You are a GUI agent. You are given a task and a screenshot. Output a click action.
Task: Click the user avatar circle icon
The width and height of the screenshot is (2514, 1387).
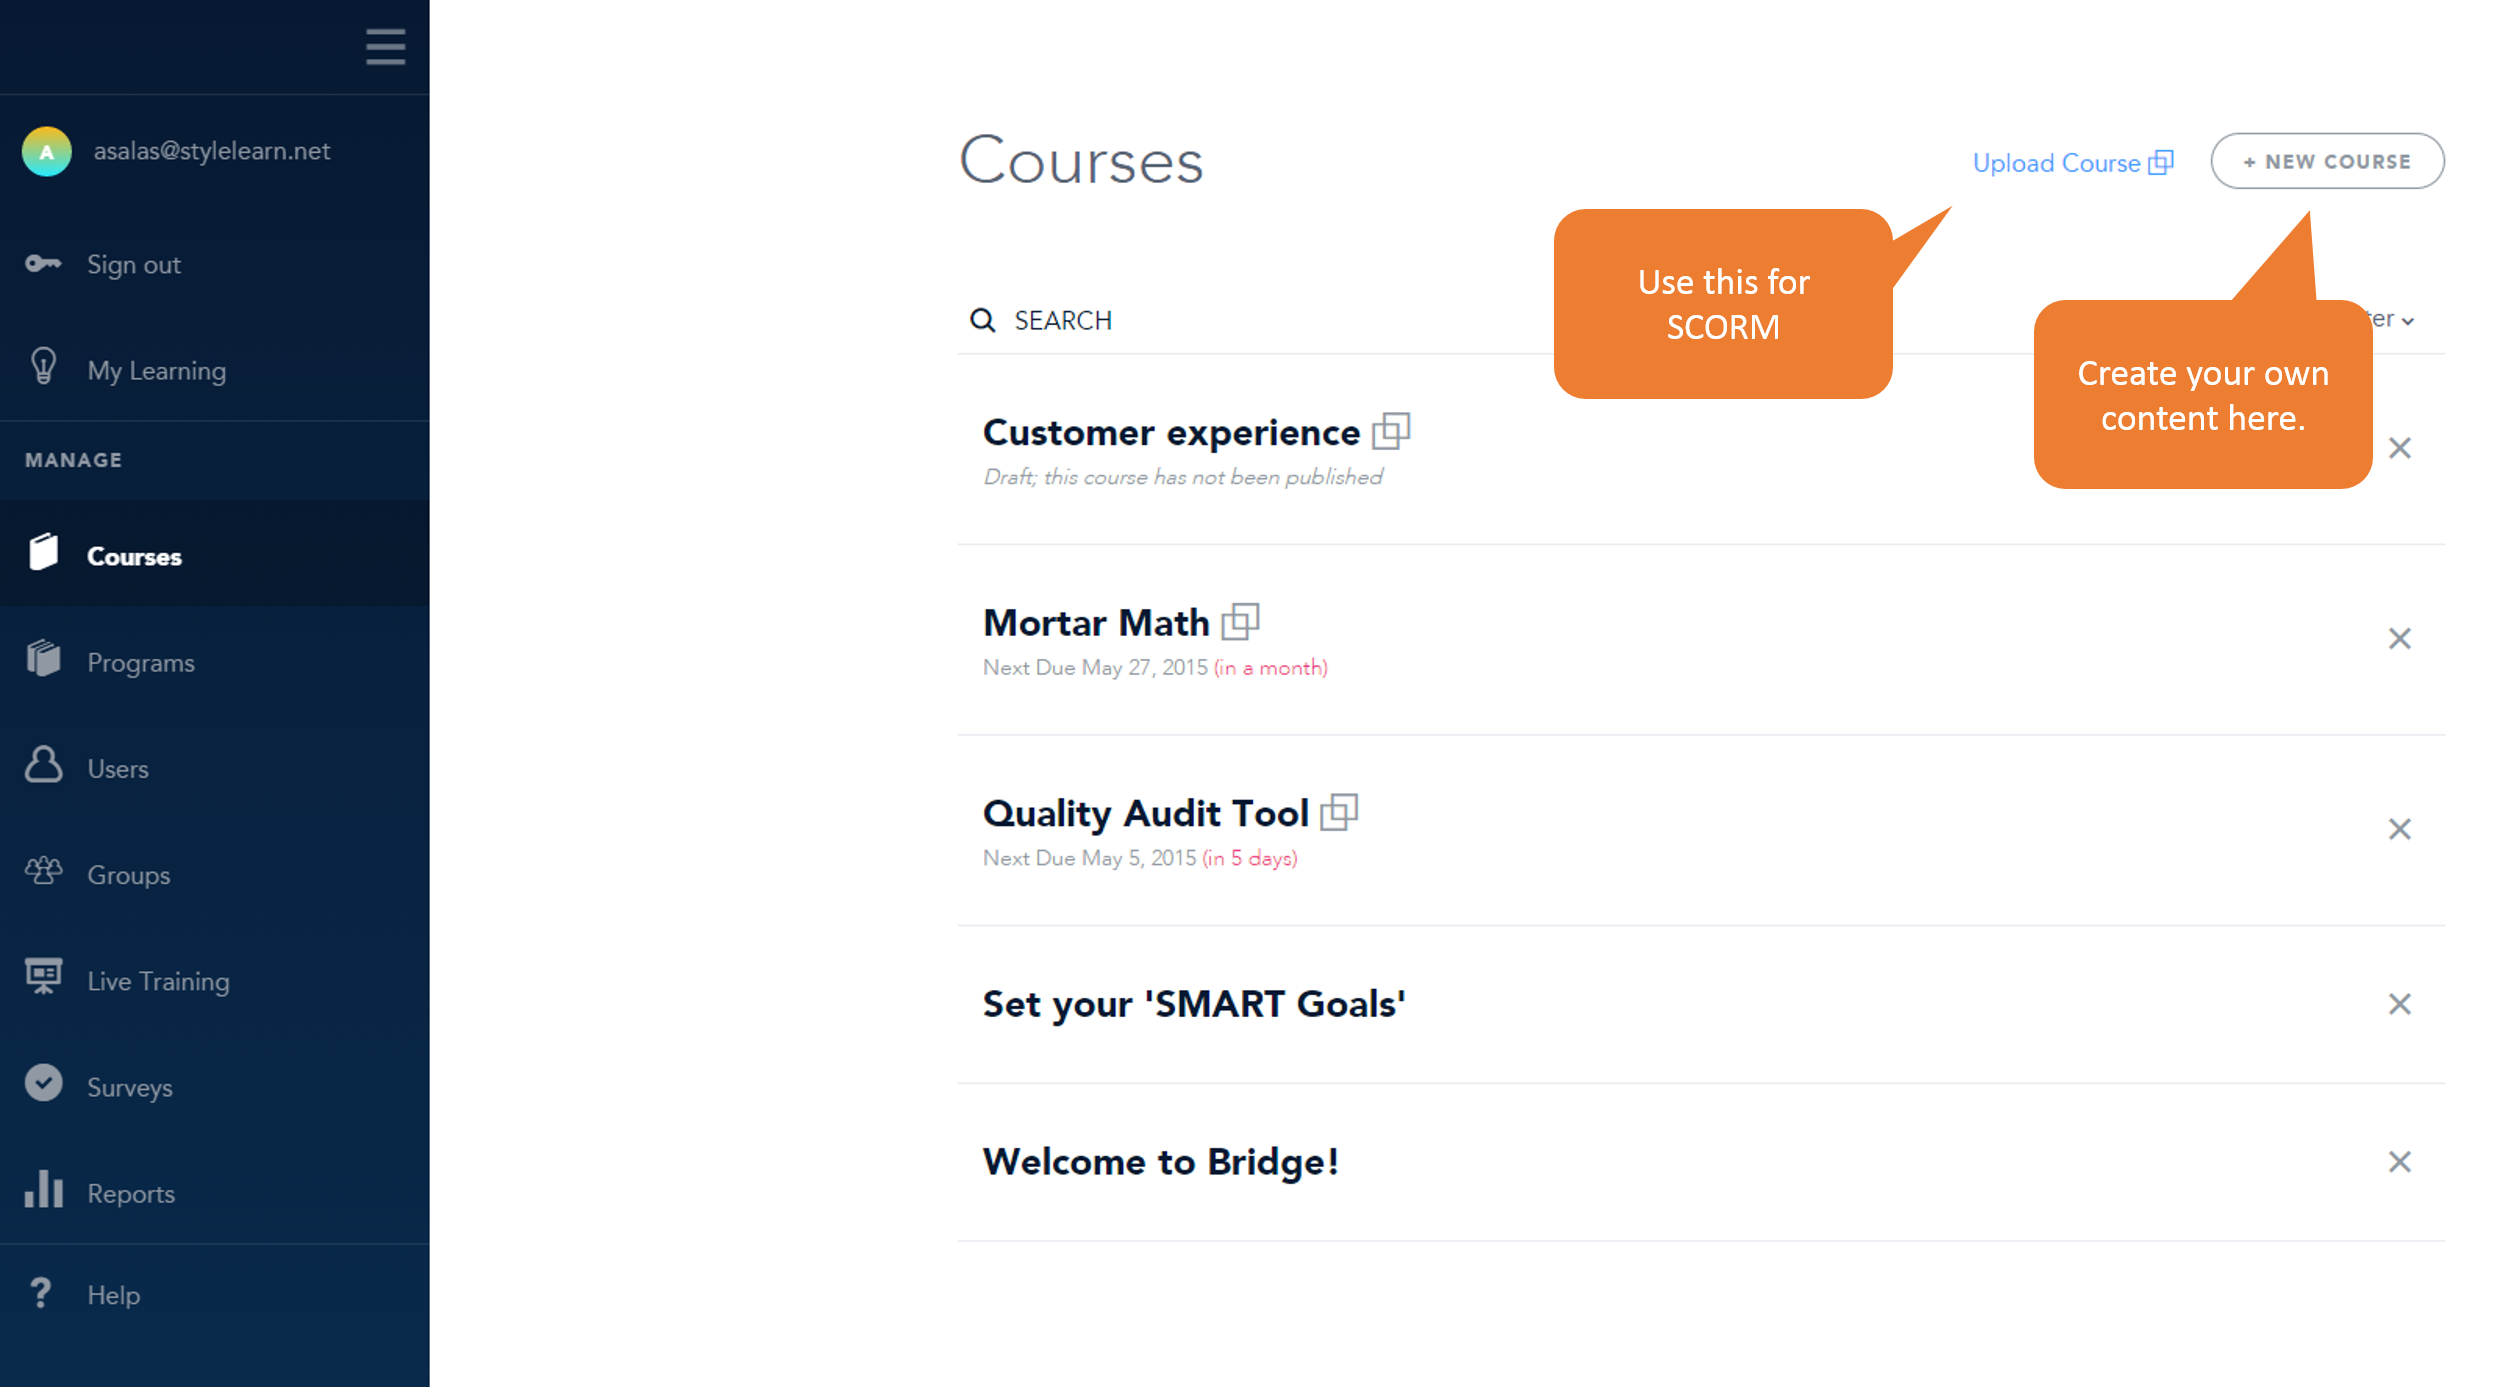47,152
